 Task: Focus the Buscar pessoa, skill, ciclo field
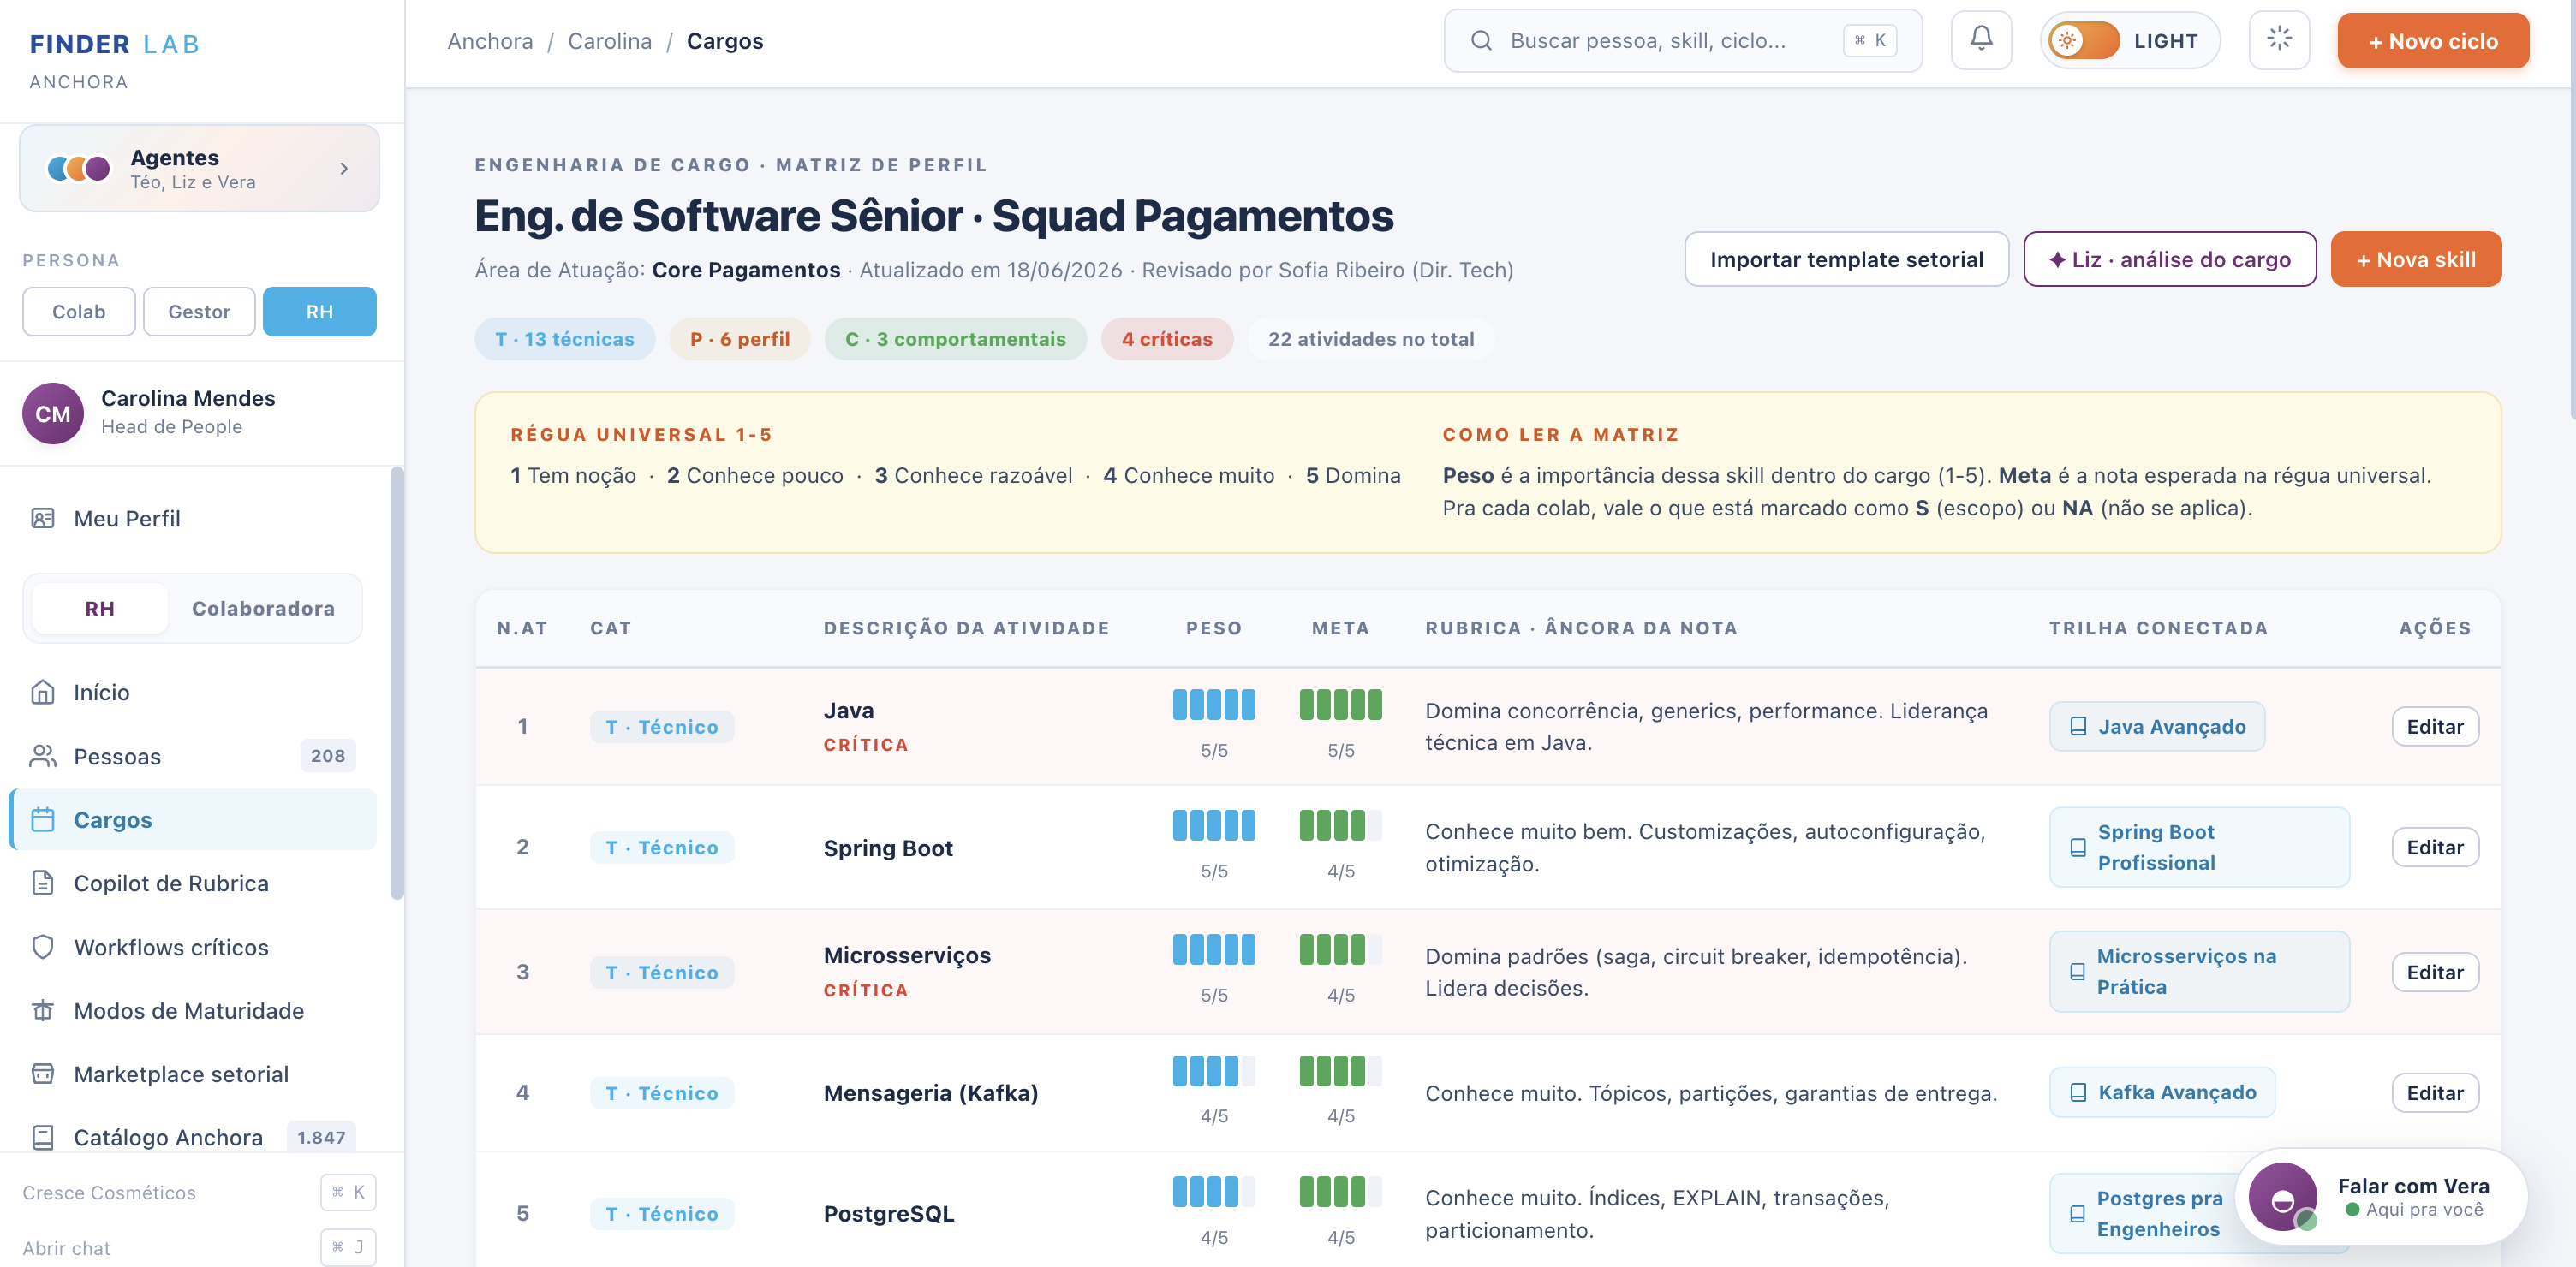(x=1683, y=40)
